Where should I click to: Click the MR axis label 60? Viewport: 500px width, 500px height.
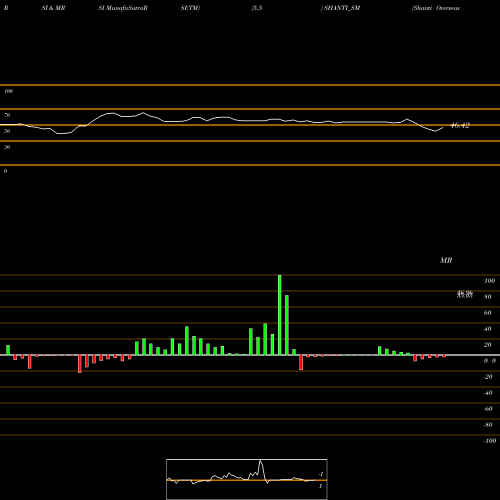tap(488, 313)
